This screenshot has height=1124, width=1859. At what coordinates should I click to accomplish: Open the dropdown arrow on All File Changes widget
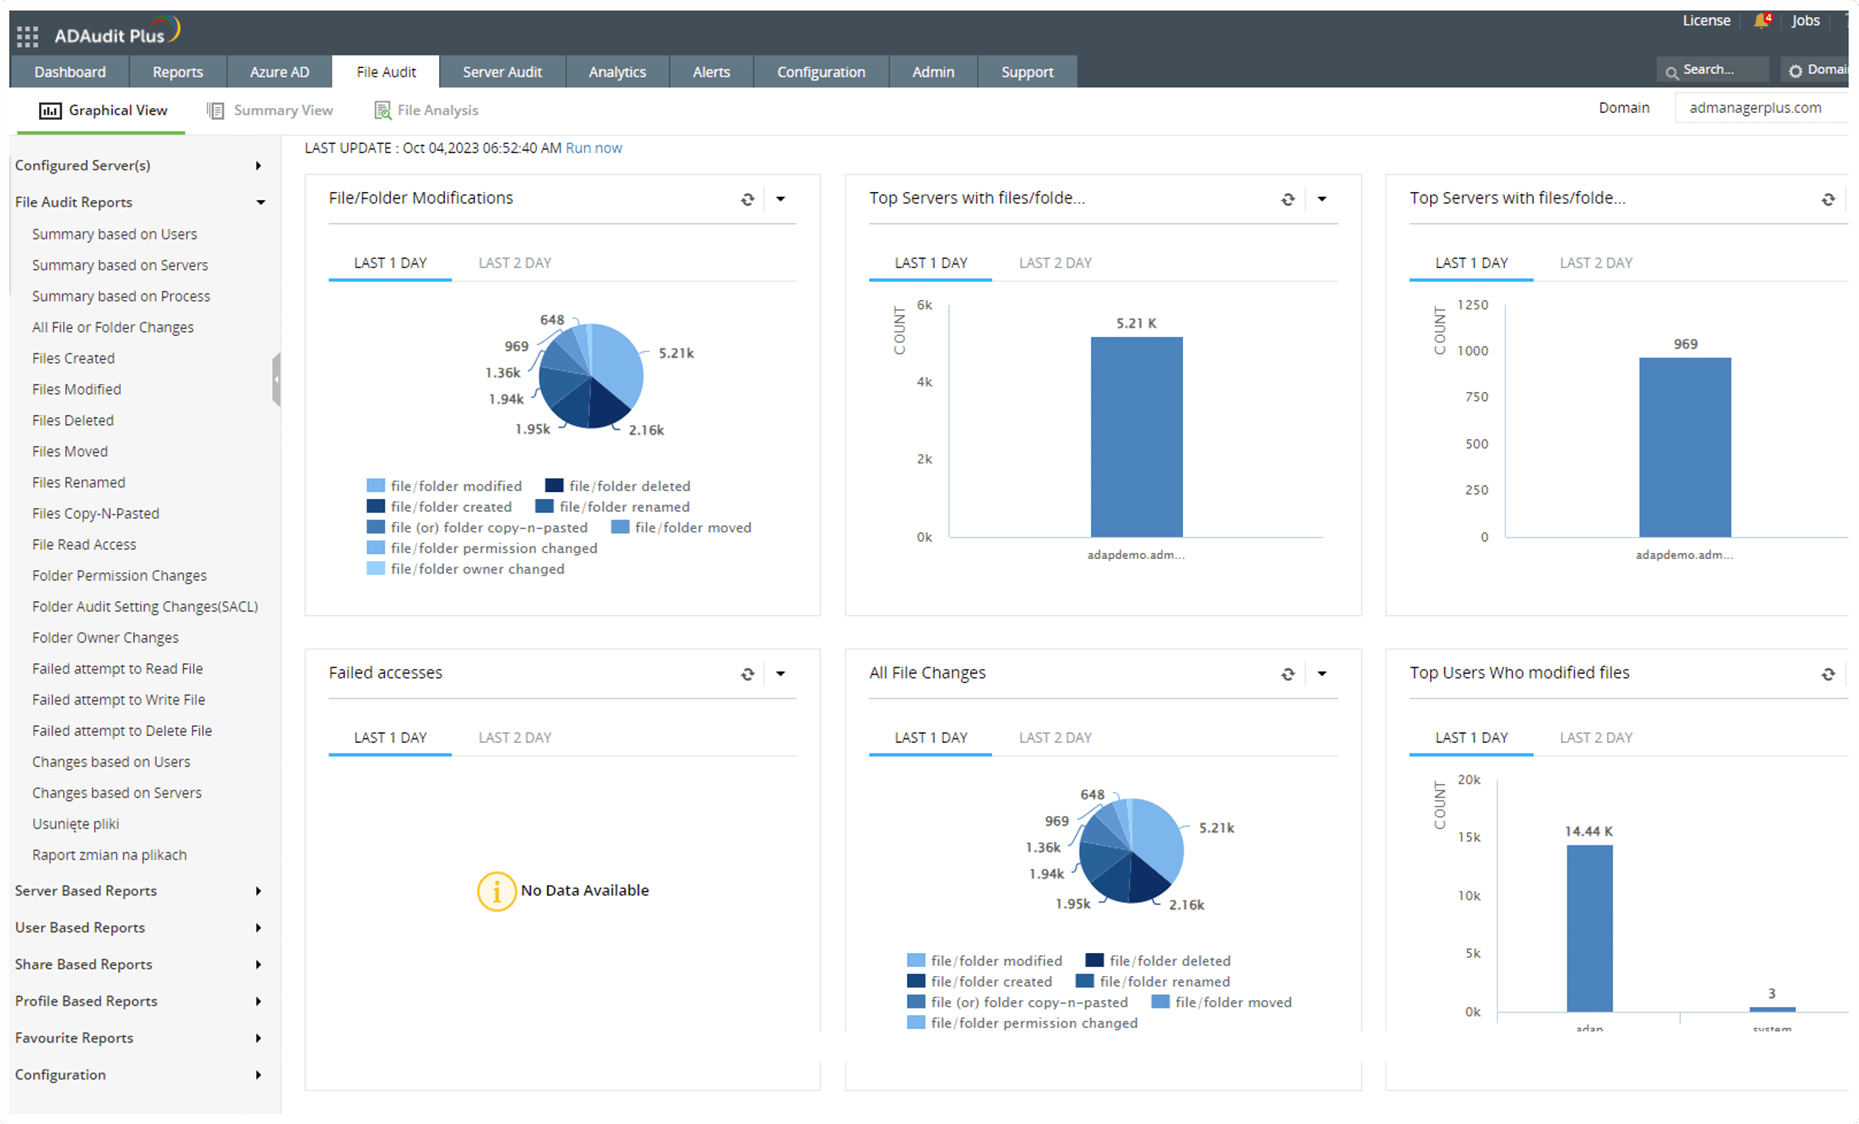click(1322, 673)
